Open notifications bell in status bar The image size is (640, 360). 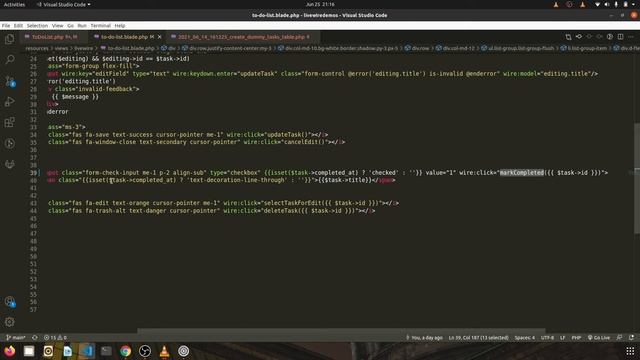(631, 338)
